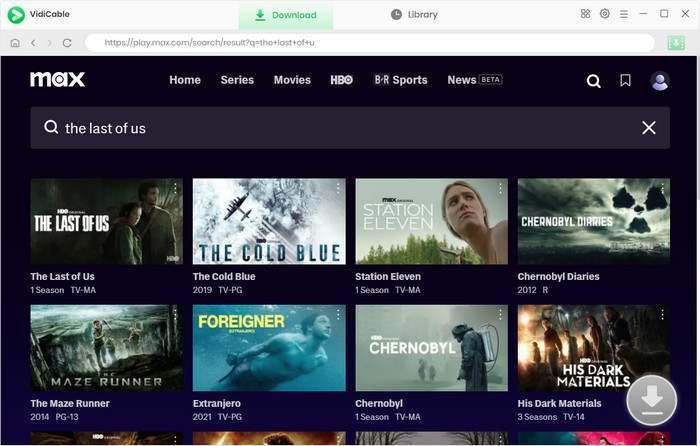Reload the page with refresh icon

(67, 43)
